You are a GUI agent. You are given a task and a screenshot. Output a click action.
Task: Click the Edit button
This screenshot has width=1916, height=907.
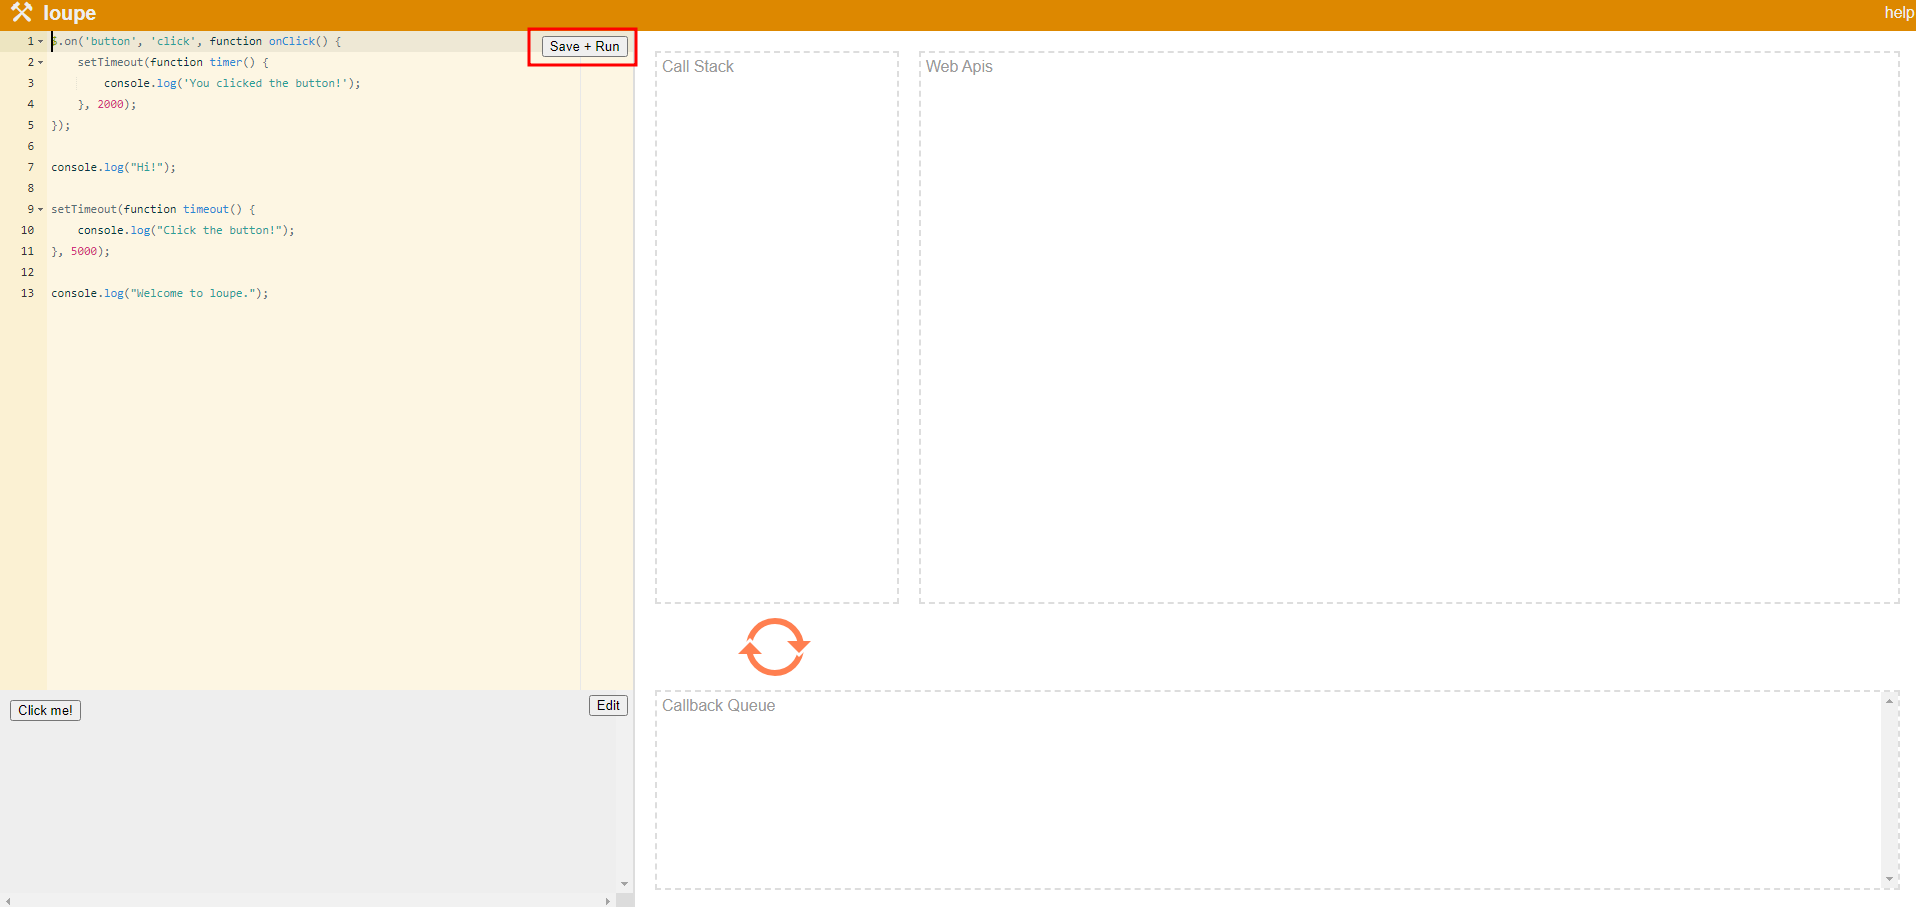pyautogui.click(x=608, y=705)
